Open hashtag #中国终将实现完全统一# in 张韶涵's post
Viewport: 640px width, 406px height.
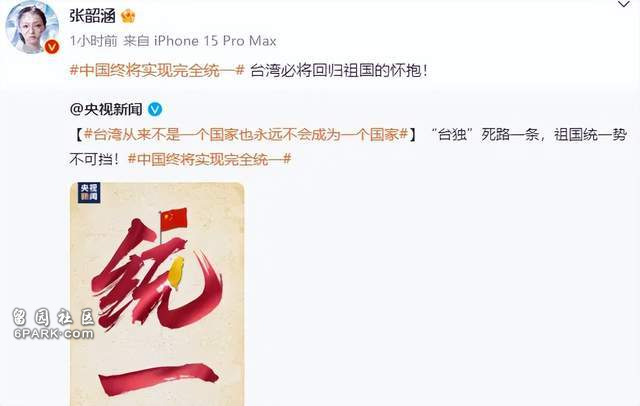(157, 70)
